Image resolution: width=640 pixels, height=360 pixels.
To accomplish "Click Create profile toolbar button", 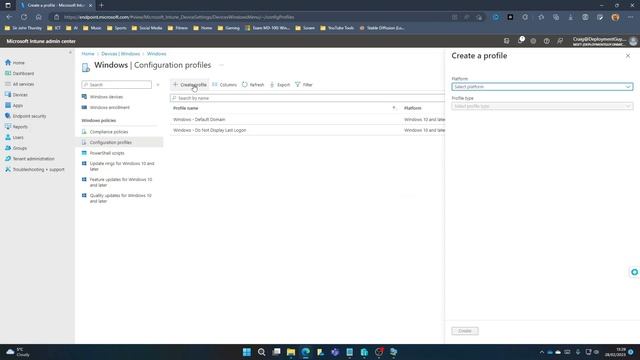I will [190, 84].
